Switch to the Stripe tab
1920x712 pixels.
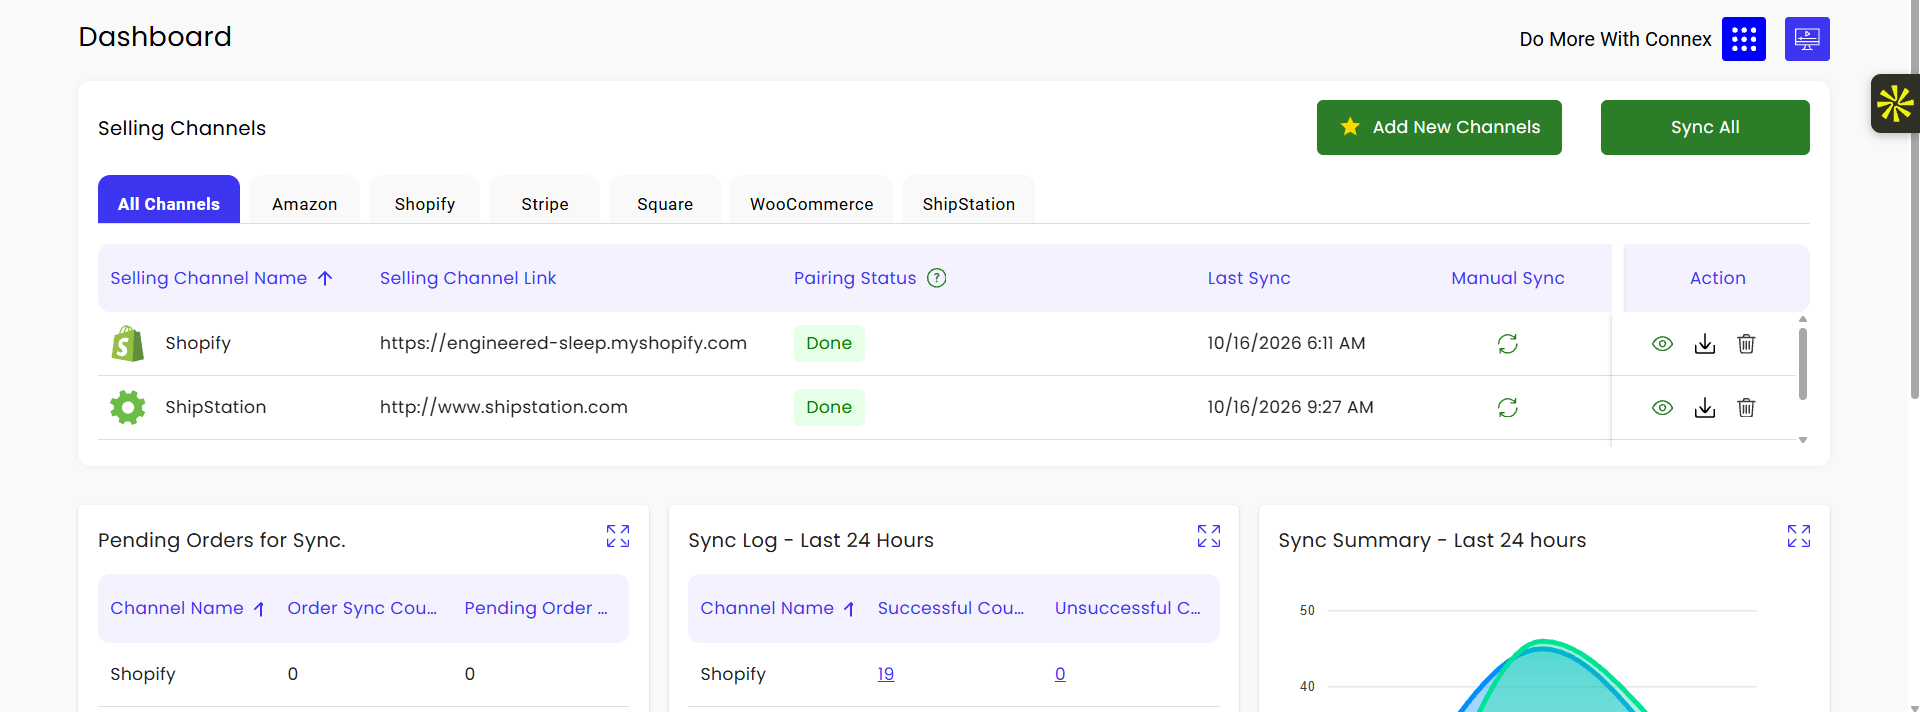tap(545, 200)
